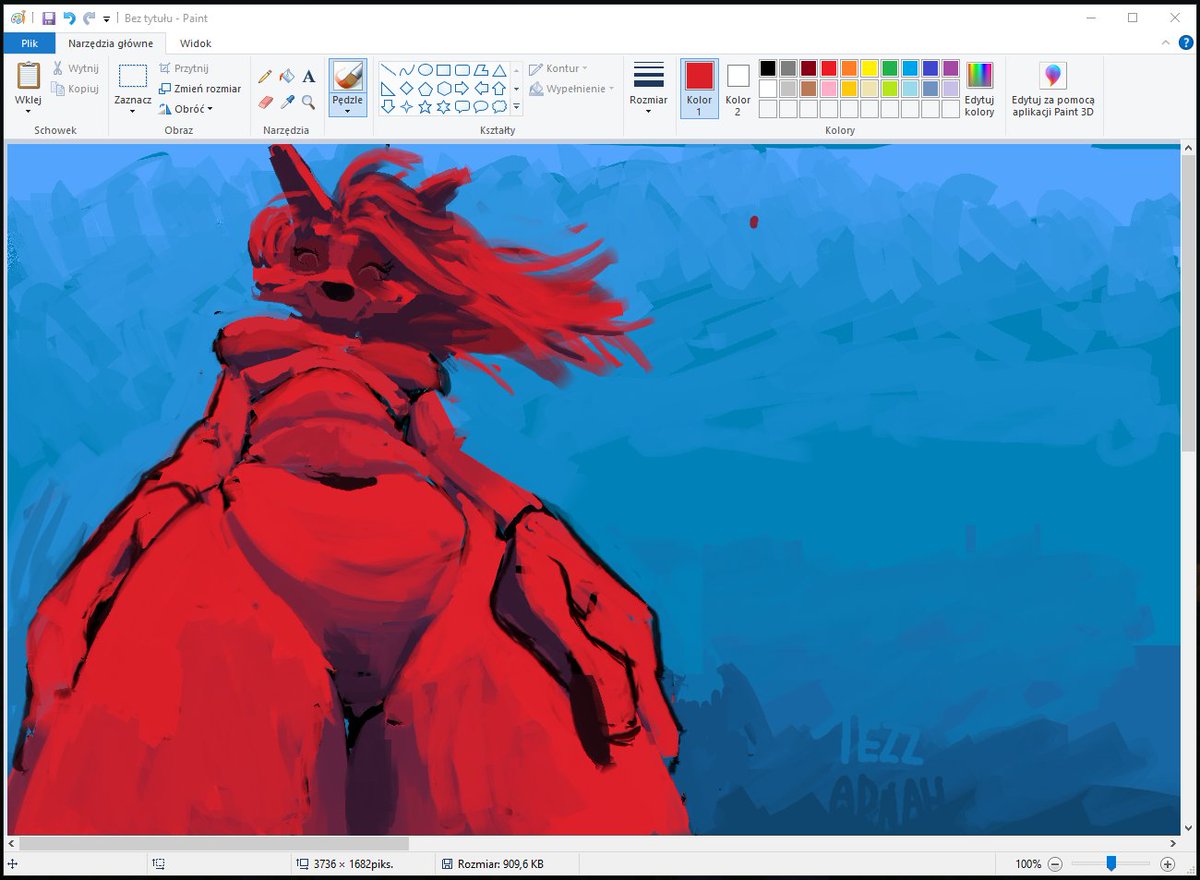Select the Color picker eyedropper tool
The width and height of the screenshot is (1200, 880).
287,102
